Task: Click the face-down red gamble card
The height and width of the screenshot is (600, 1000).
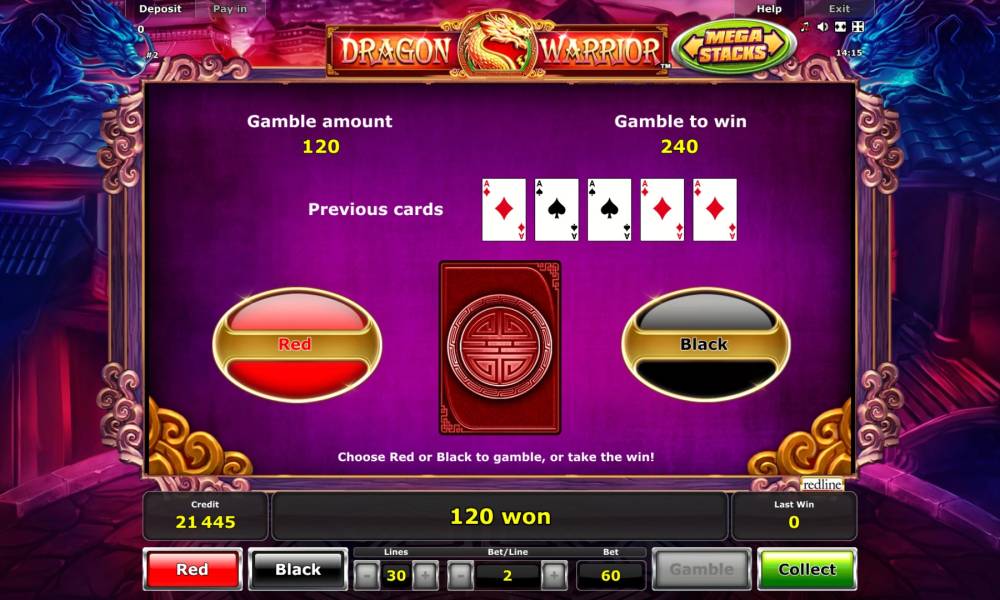Action: (x=500, y=348)
